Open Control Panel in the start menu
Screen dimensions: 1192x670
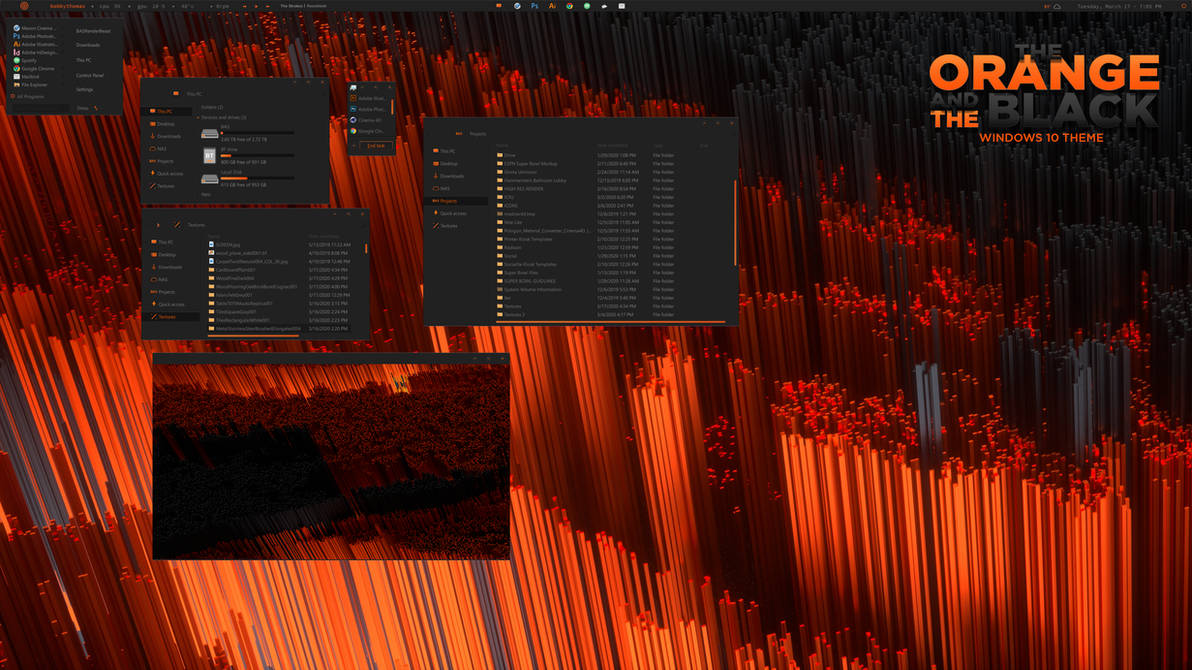(x=90, y=75)
